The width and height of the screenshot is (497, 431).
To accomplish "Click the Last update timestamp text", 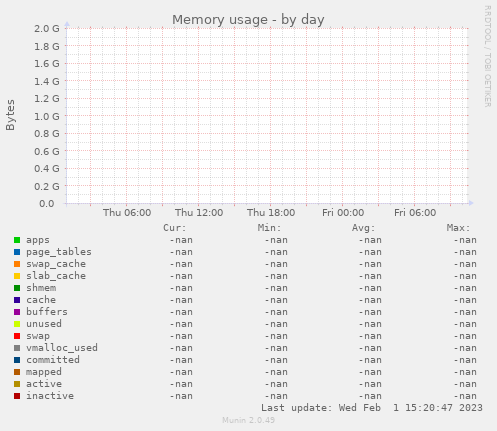I will (372, 408).
